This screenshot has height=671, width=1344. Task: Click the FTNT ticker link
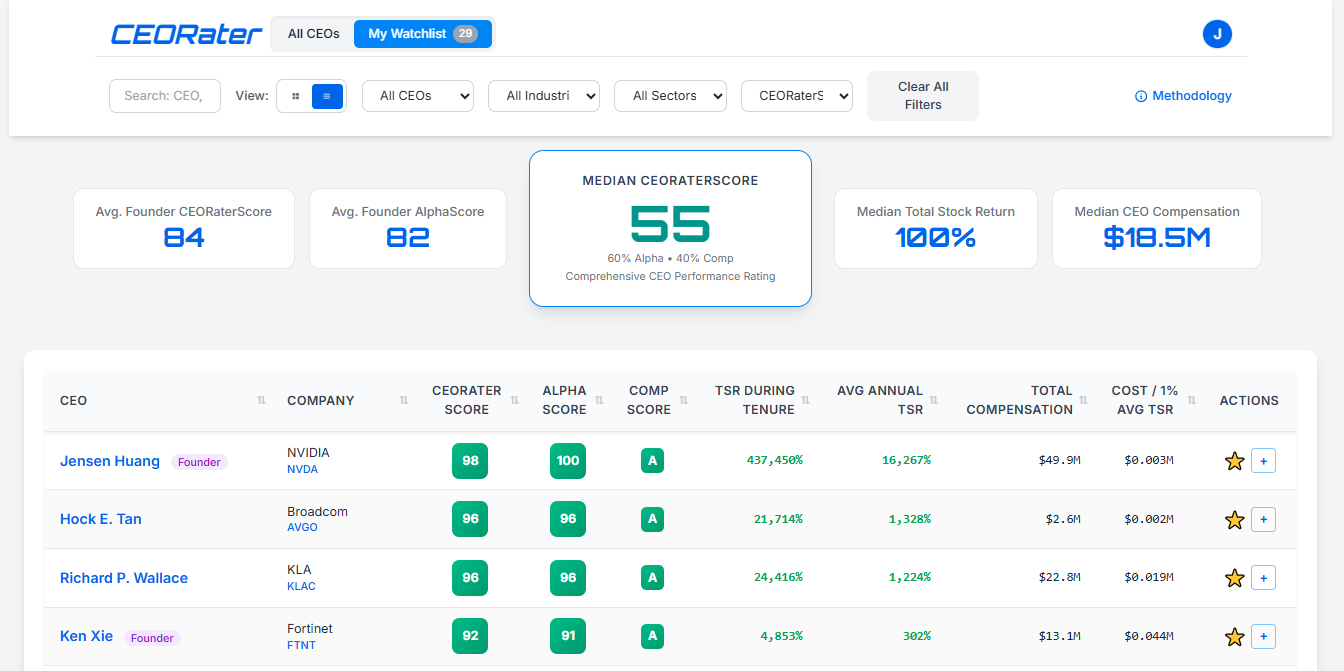pos(301,645)
